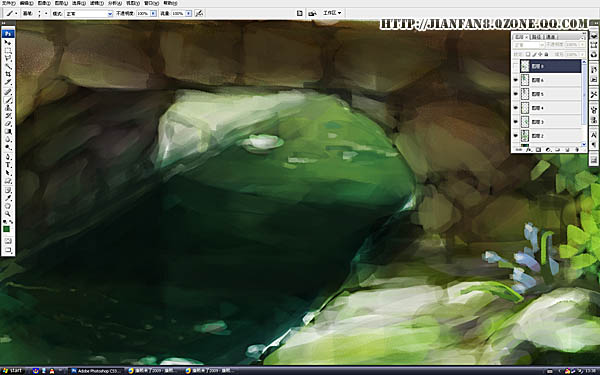Screen dimensions: 600x375
Task: Select the Dodge tool
Action: pyautogui.click(x=8, y=148)
